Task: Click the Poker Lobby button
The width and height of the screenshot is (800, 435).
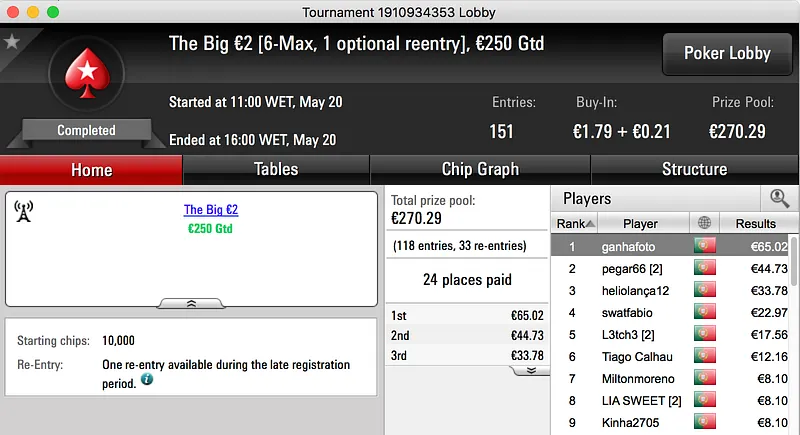Action: point(727,54)
